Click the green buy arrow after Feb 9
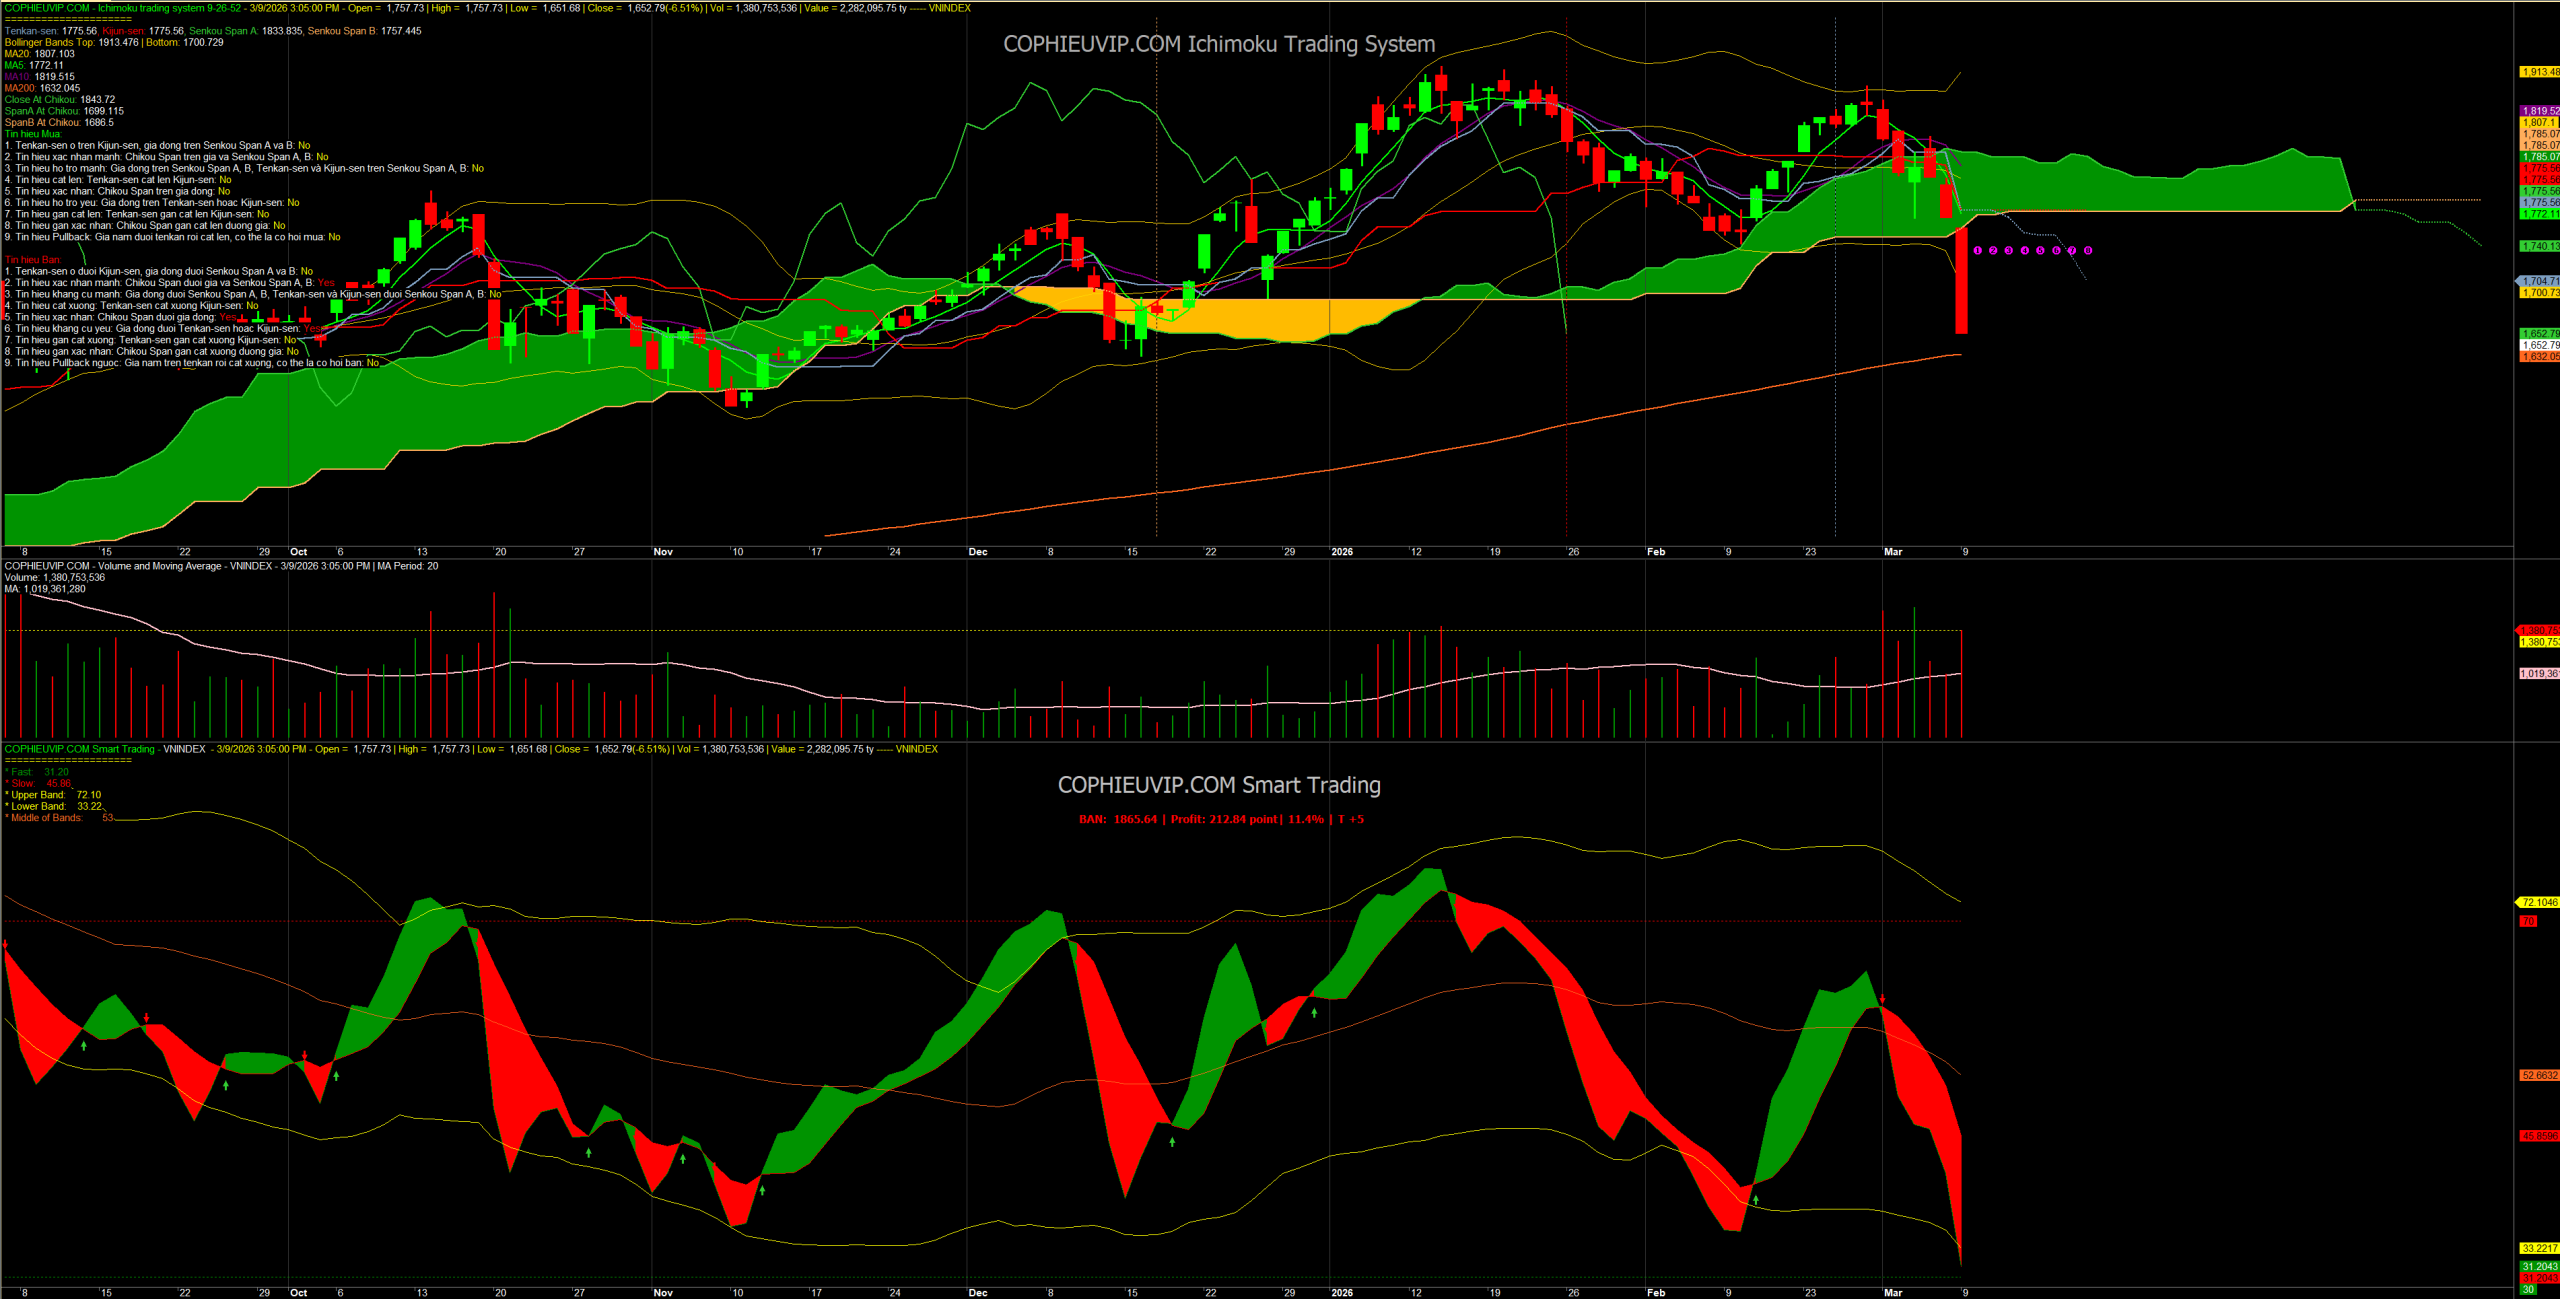 [x=1755, y=1199]
